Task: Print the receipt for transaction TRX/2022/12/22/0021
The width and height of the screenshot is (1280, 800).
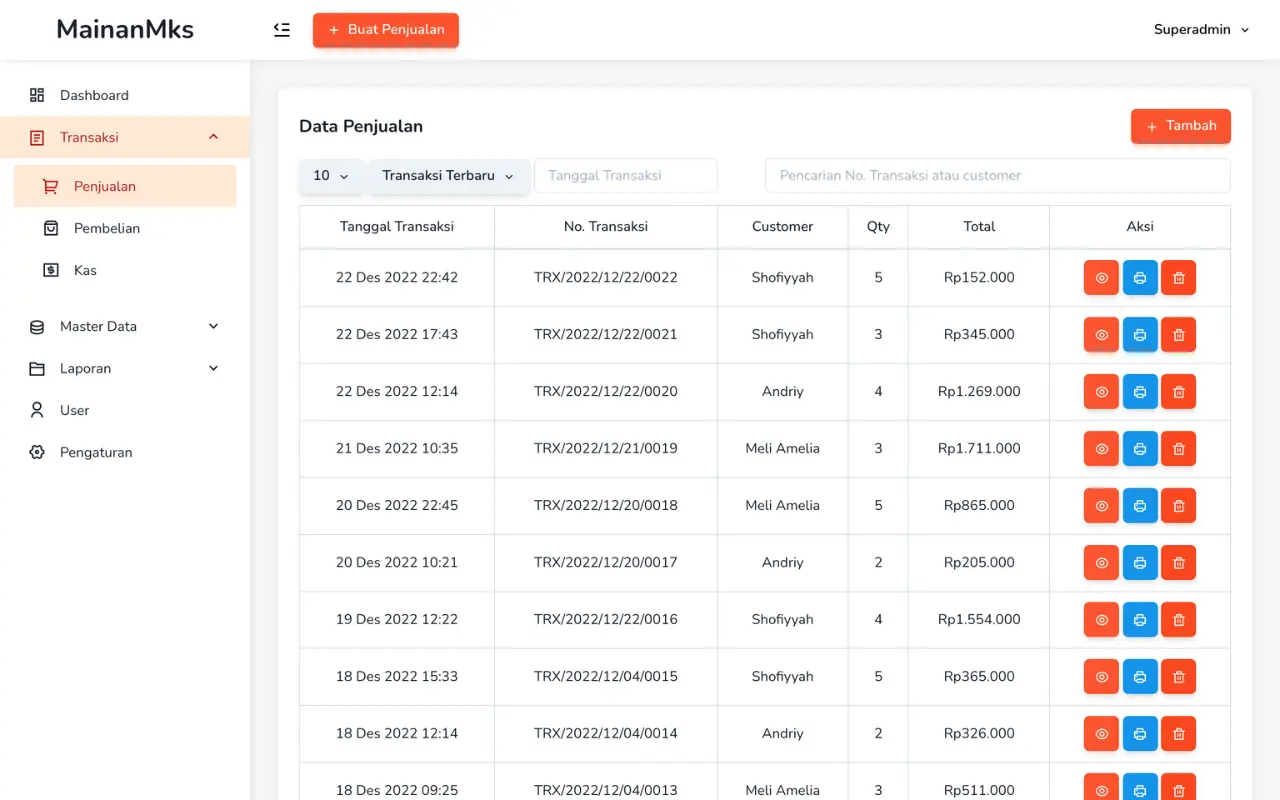Action: click(1140, 335)
